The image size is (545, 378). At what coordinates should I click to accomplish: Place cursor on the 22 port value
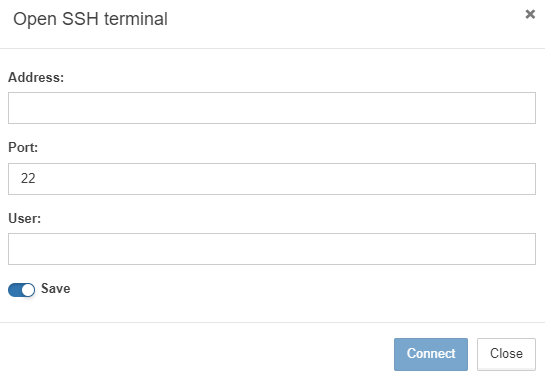click(28, 178)
